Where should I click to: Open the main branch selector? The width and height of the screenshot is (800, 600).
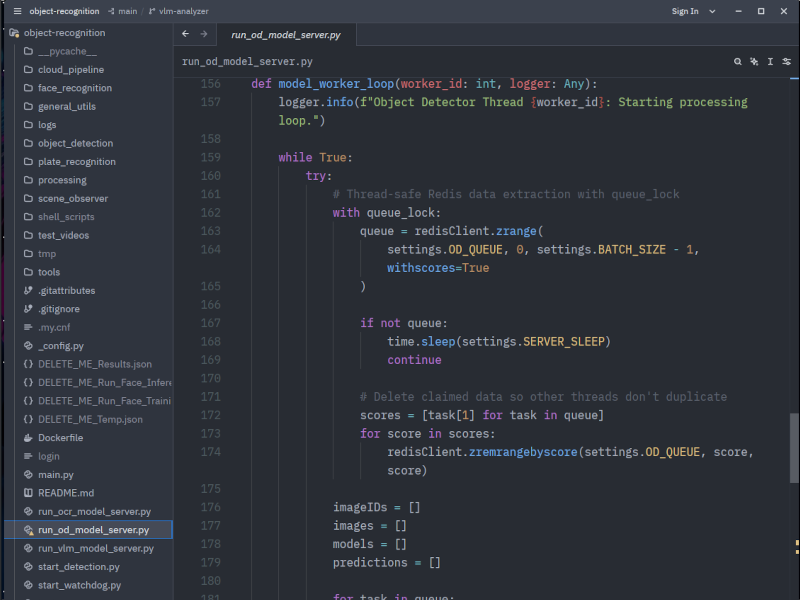[122, 11]
